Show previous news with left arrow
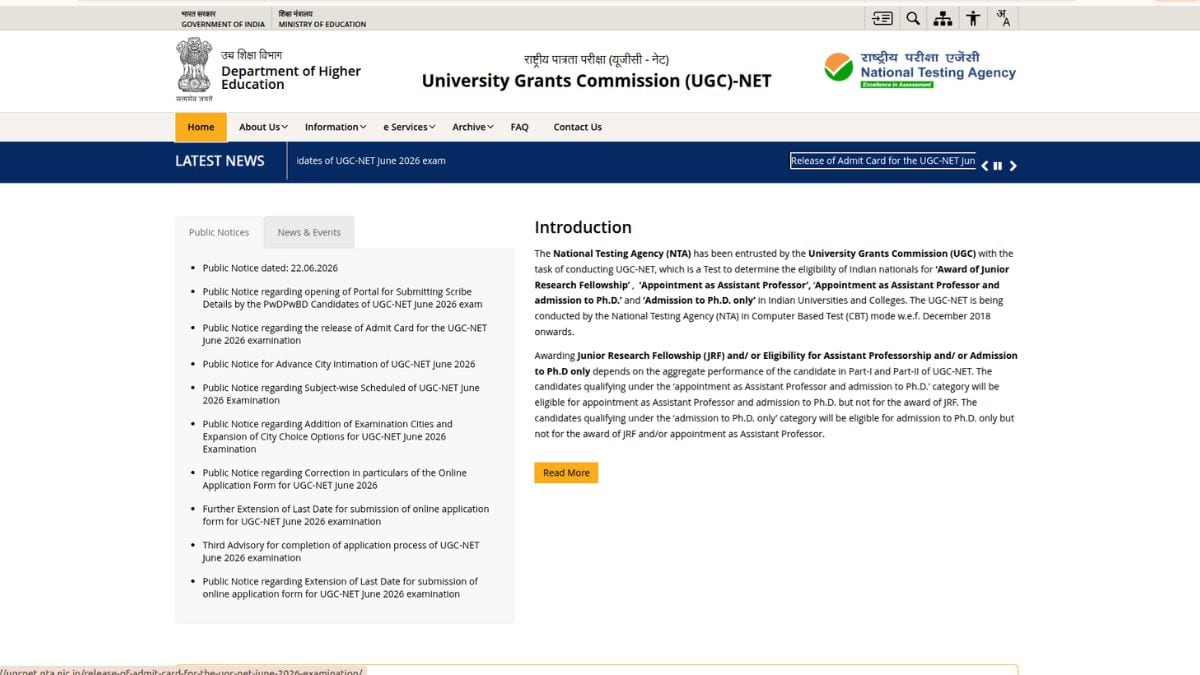Viewport: 1200px width, 675px height. 984,166
